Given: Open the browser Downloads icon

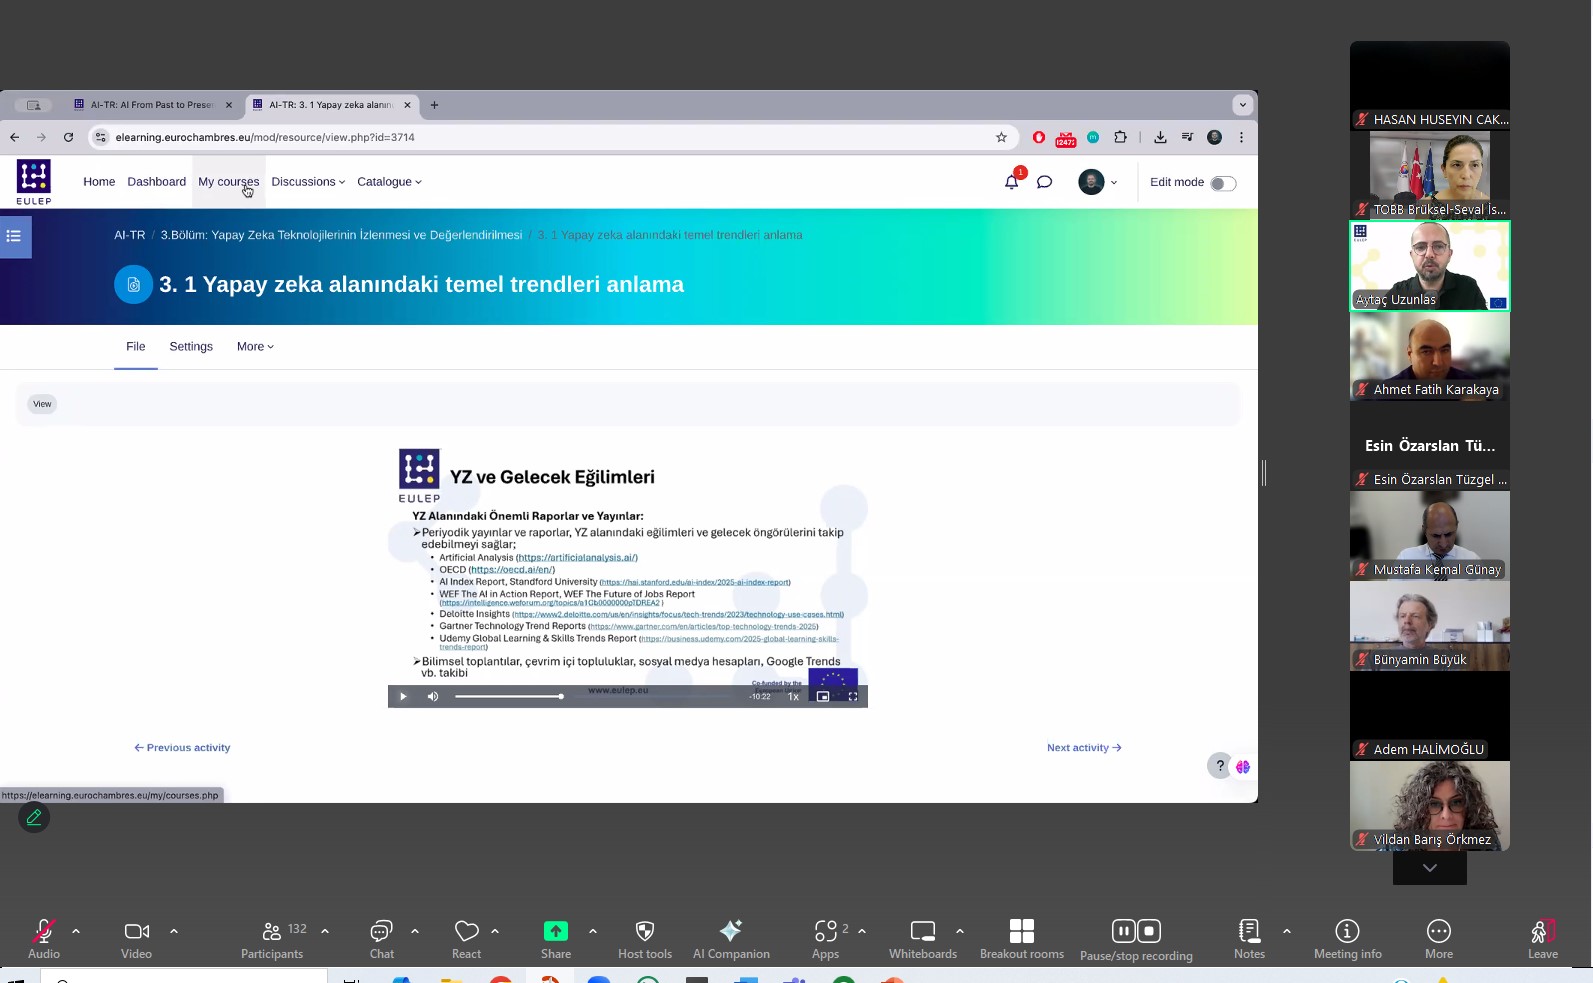Looking at the screenshot, I should coord(1160,137).
